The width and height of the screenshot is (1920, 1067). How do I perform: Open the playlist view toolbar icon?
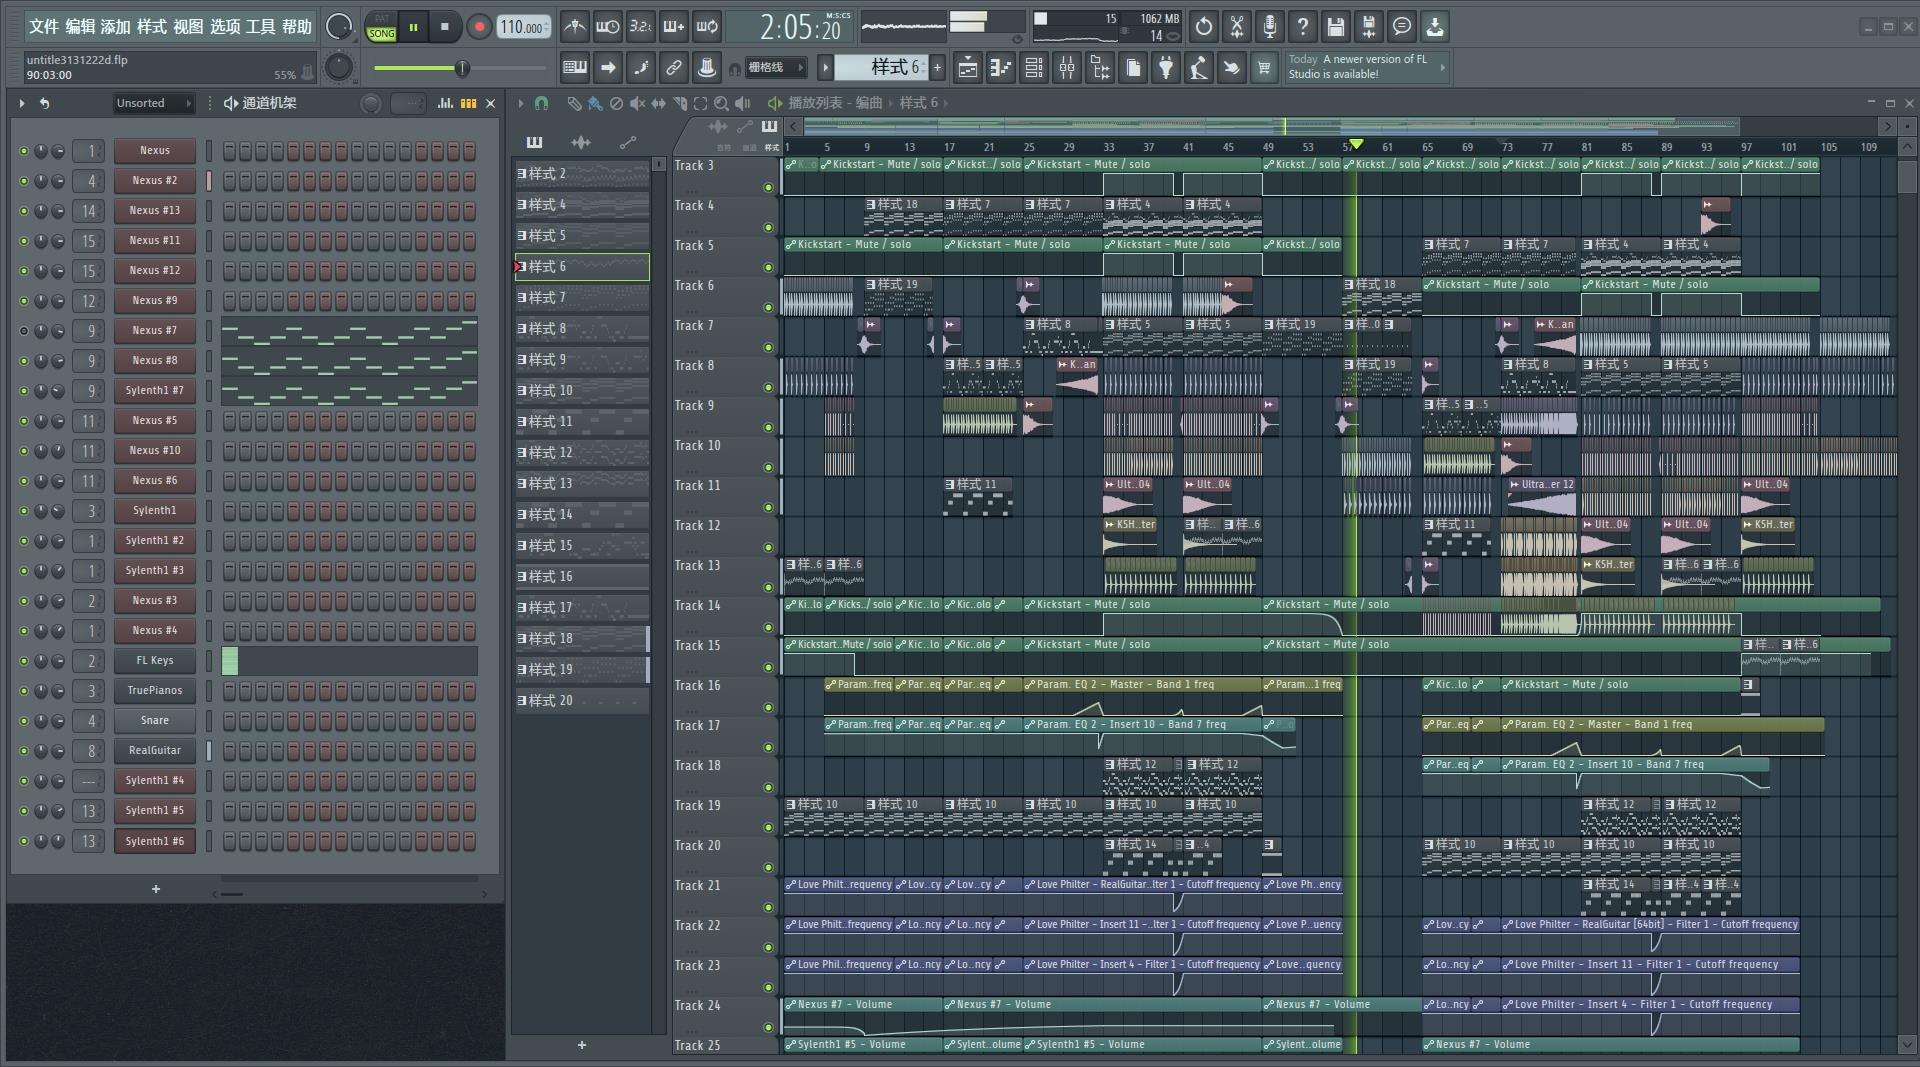pos(968,68)
